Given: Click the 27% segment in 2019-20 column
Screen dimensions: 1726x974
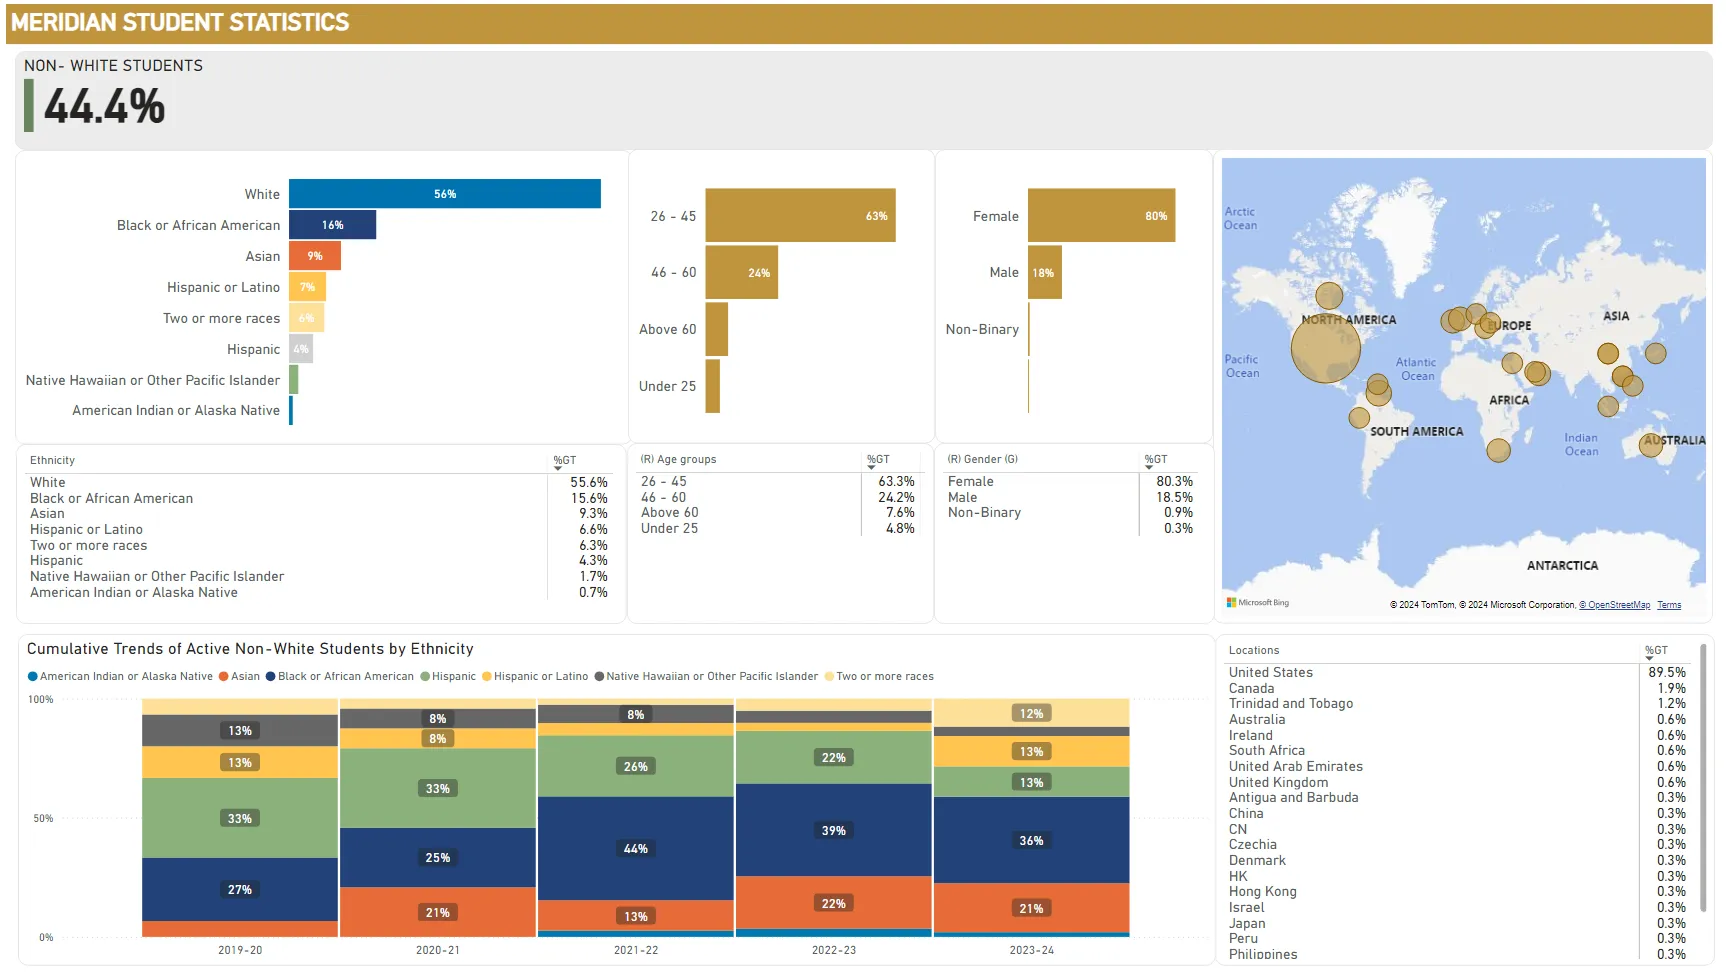Looking at the screenshot, I should (x=240, y=890).
